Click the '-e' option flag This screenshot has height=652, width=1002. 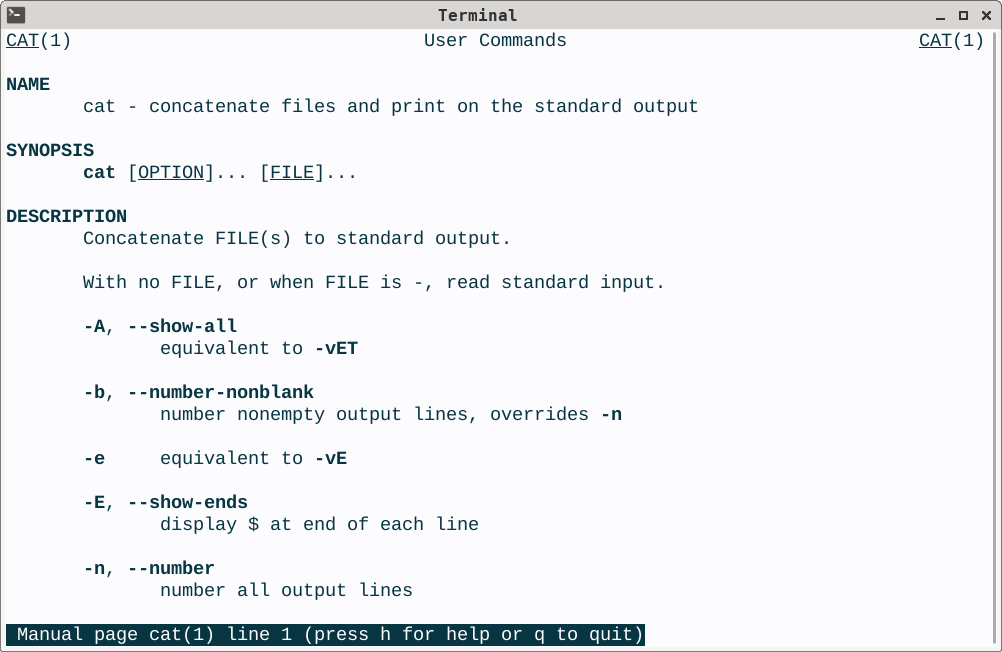click(94, 458)
